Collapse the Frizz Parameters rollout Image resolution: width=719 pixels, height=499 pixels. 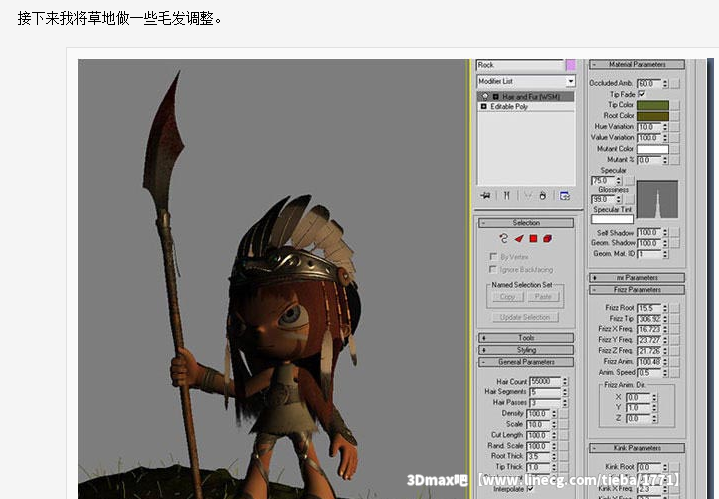click(x=637, y=290)
